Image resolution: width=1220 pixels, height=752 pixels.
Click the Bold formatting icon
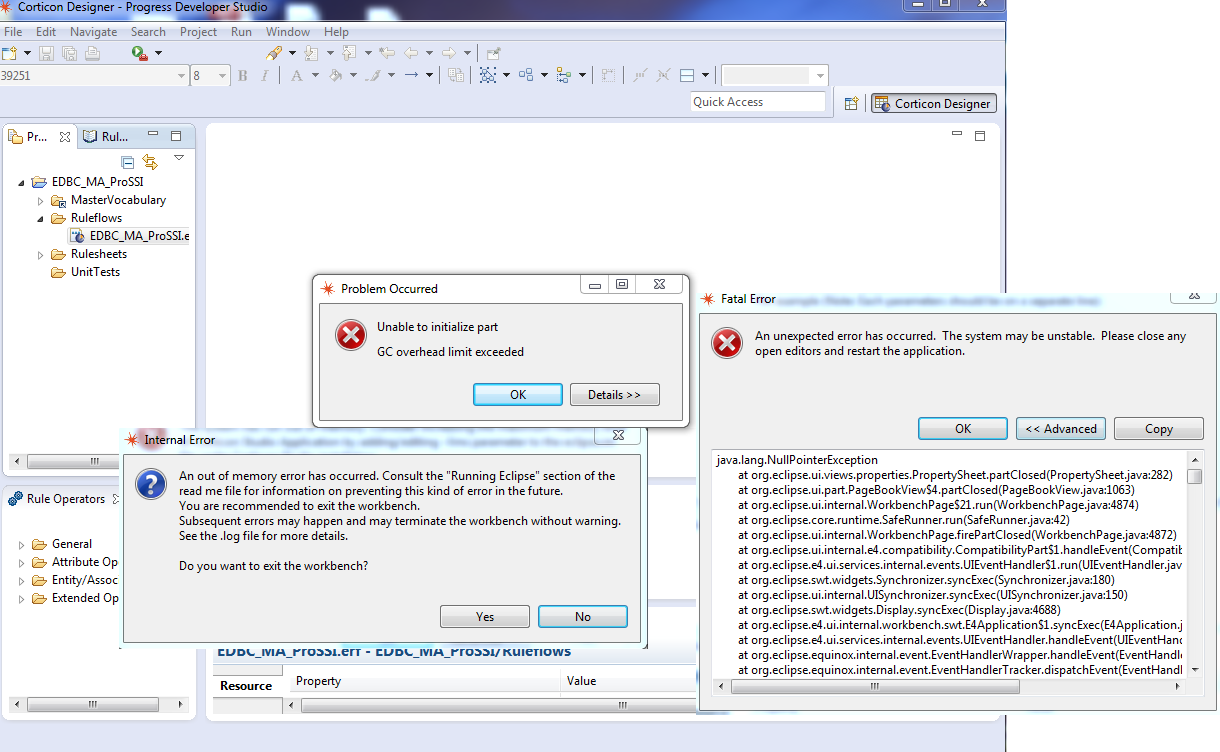243,76
